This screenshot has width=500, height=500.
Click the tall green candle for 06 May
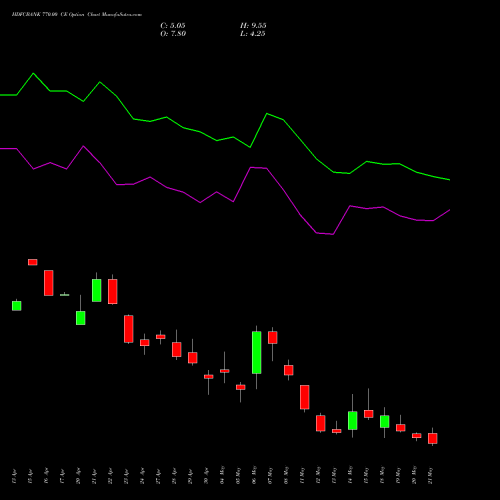coord(256,353)
